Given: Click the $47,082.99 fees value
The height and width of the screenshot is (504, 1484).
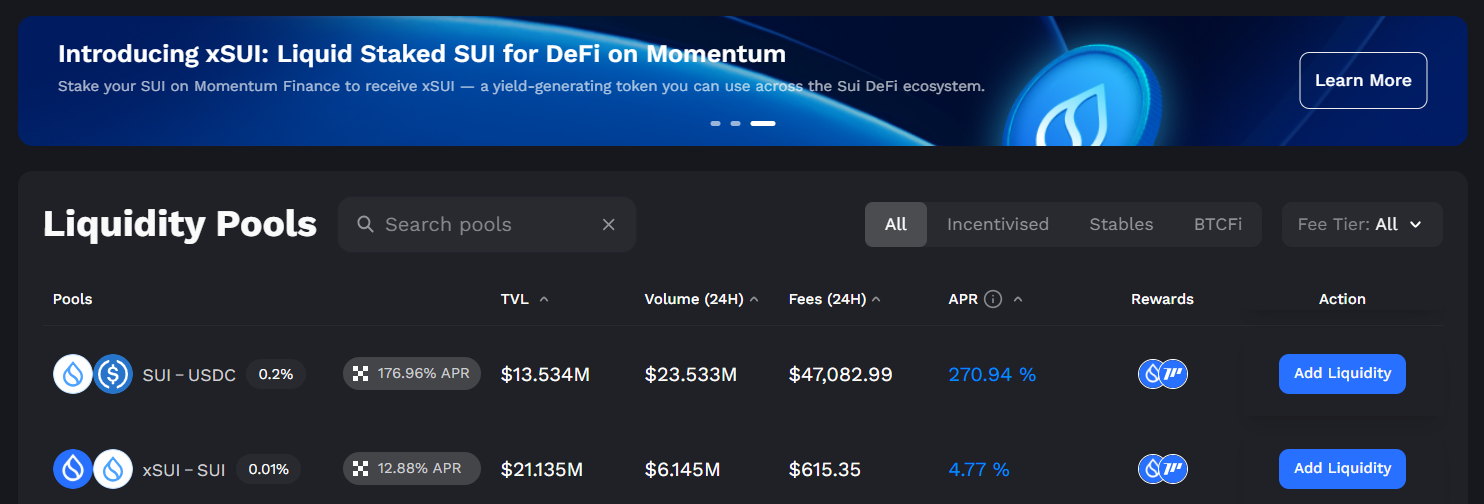Looking at the screenshot, I should [841, 375].
